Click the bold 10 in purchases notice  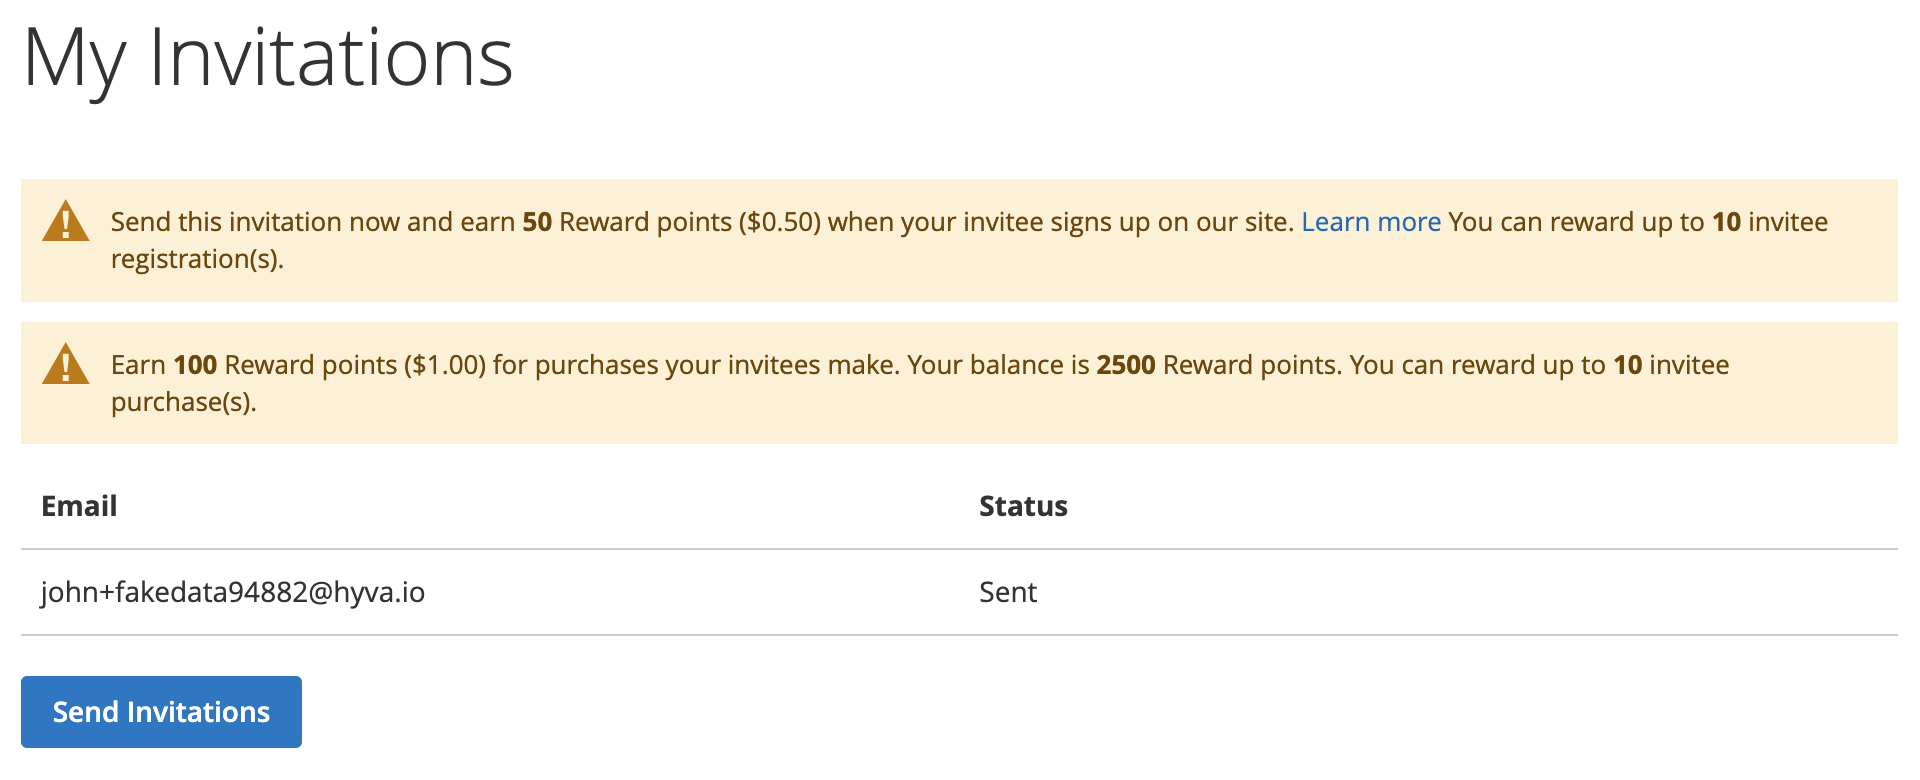tap(1628, 365)
